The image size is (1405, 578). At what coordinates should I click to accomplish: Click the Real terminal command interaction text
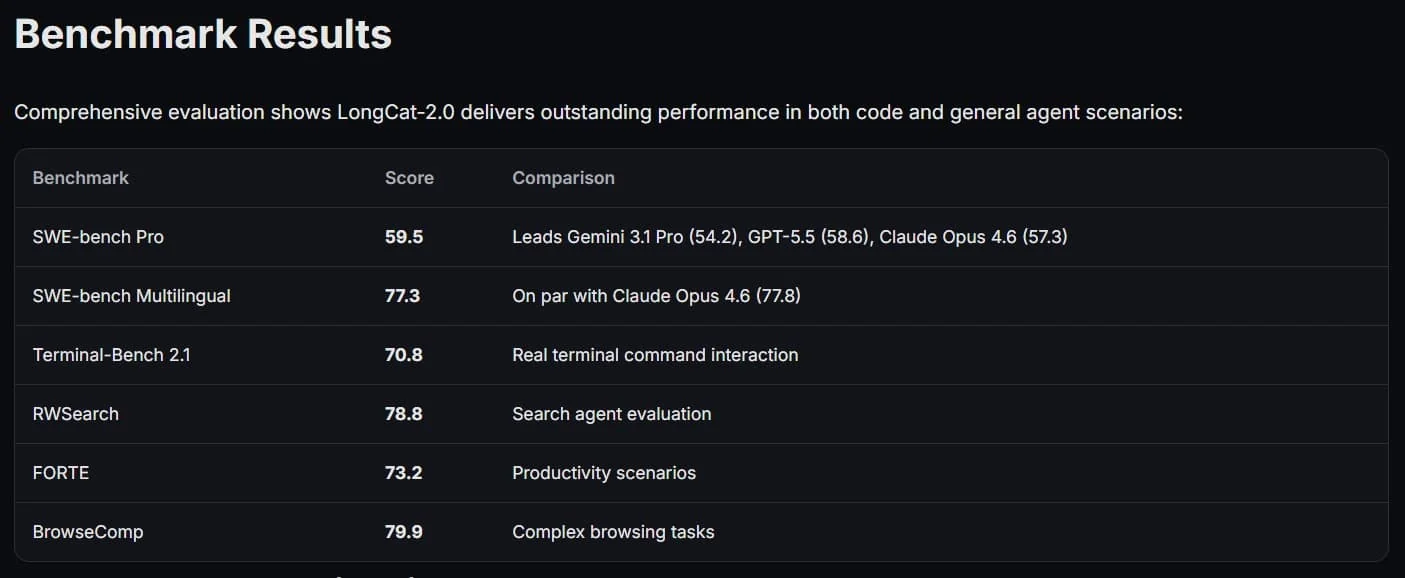point(655,355)
